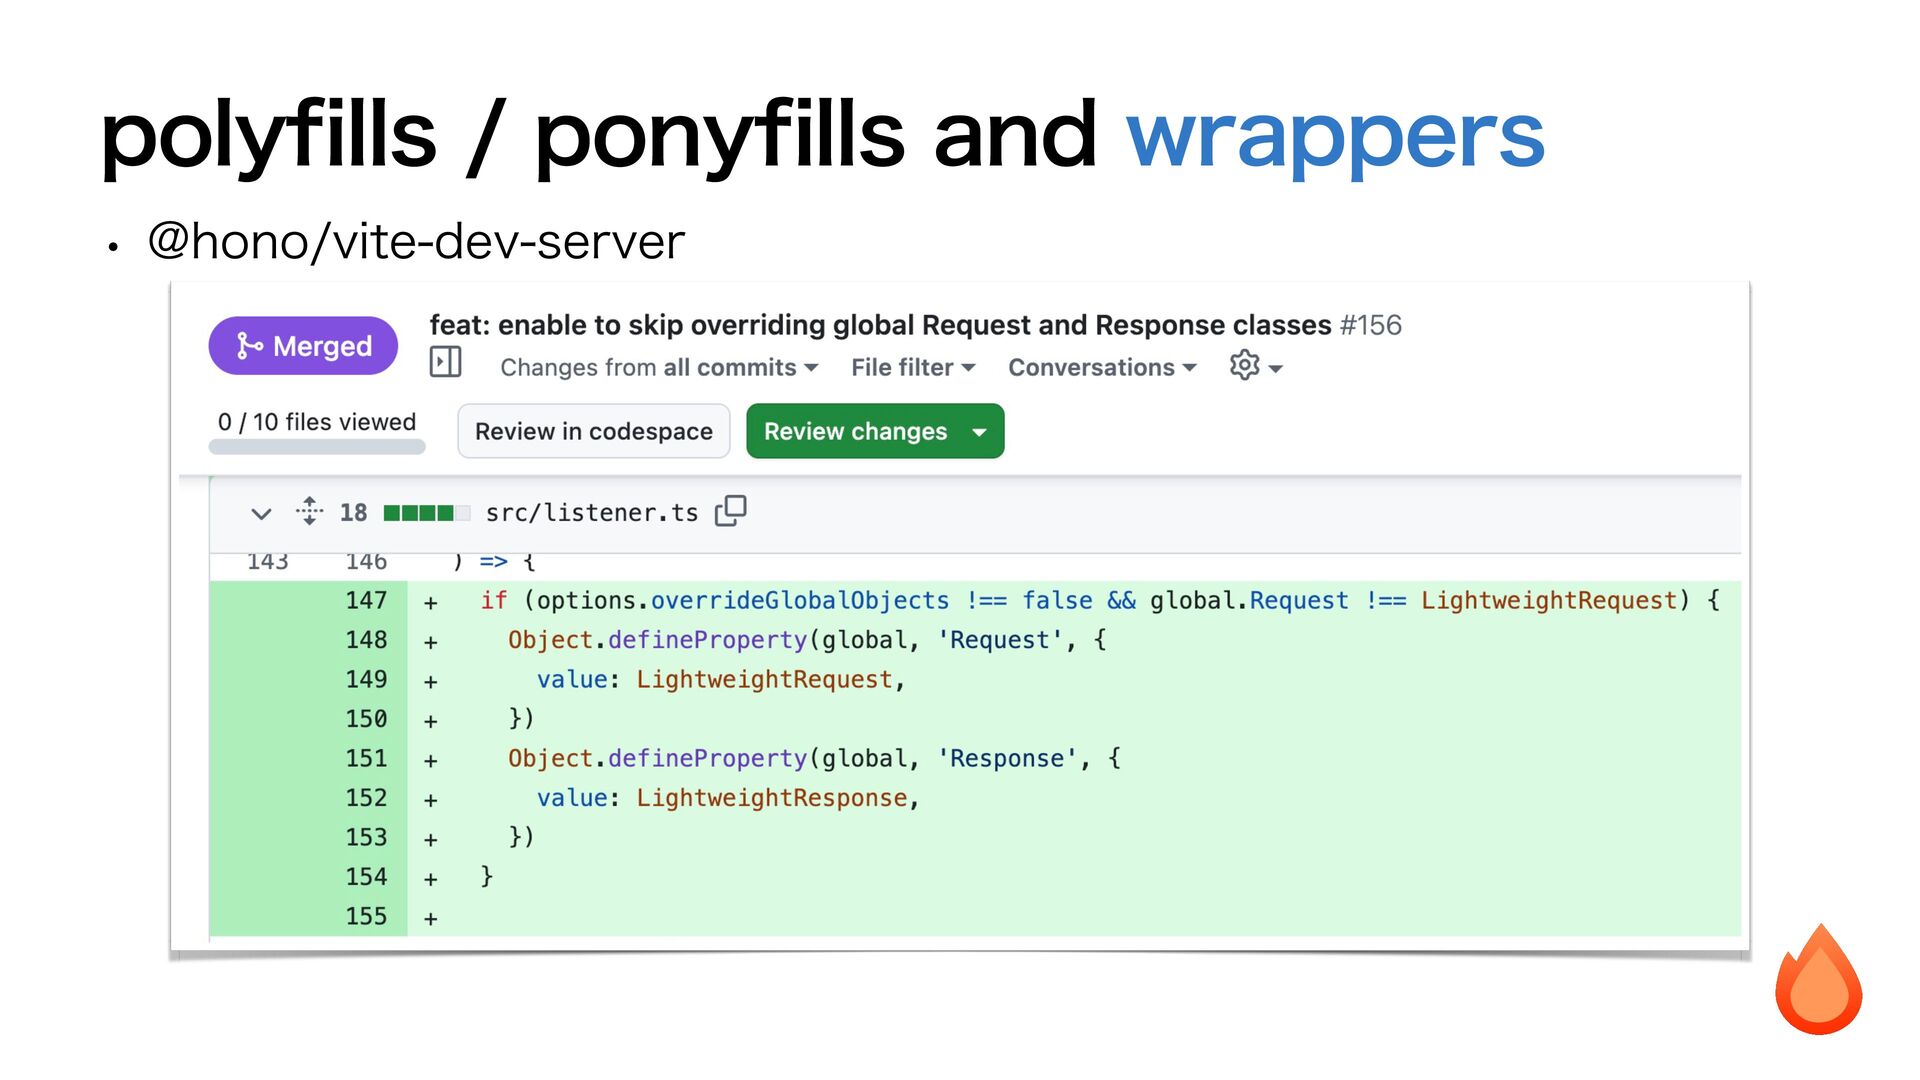
Task: Click line number 147 in the diff
Action: click(366, 601)
